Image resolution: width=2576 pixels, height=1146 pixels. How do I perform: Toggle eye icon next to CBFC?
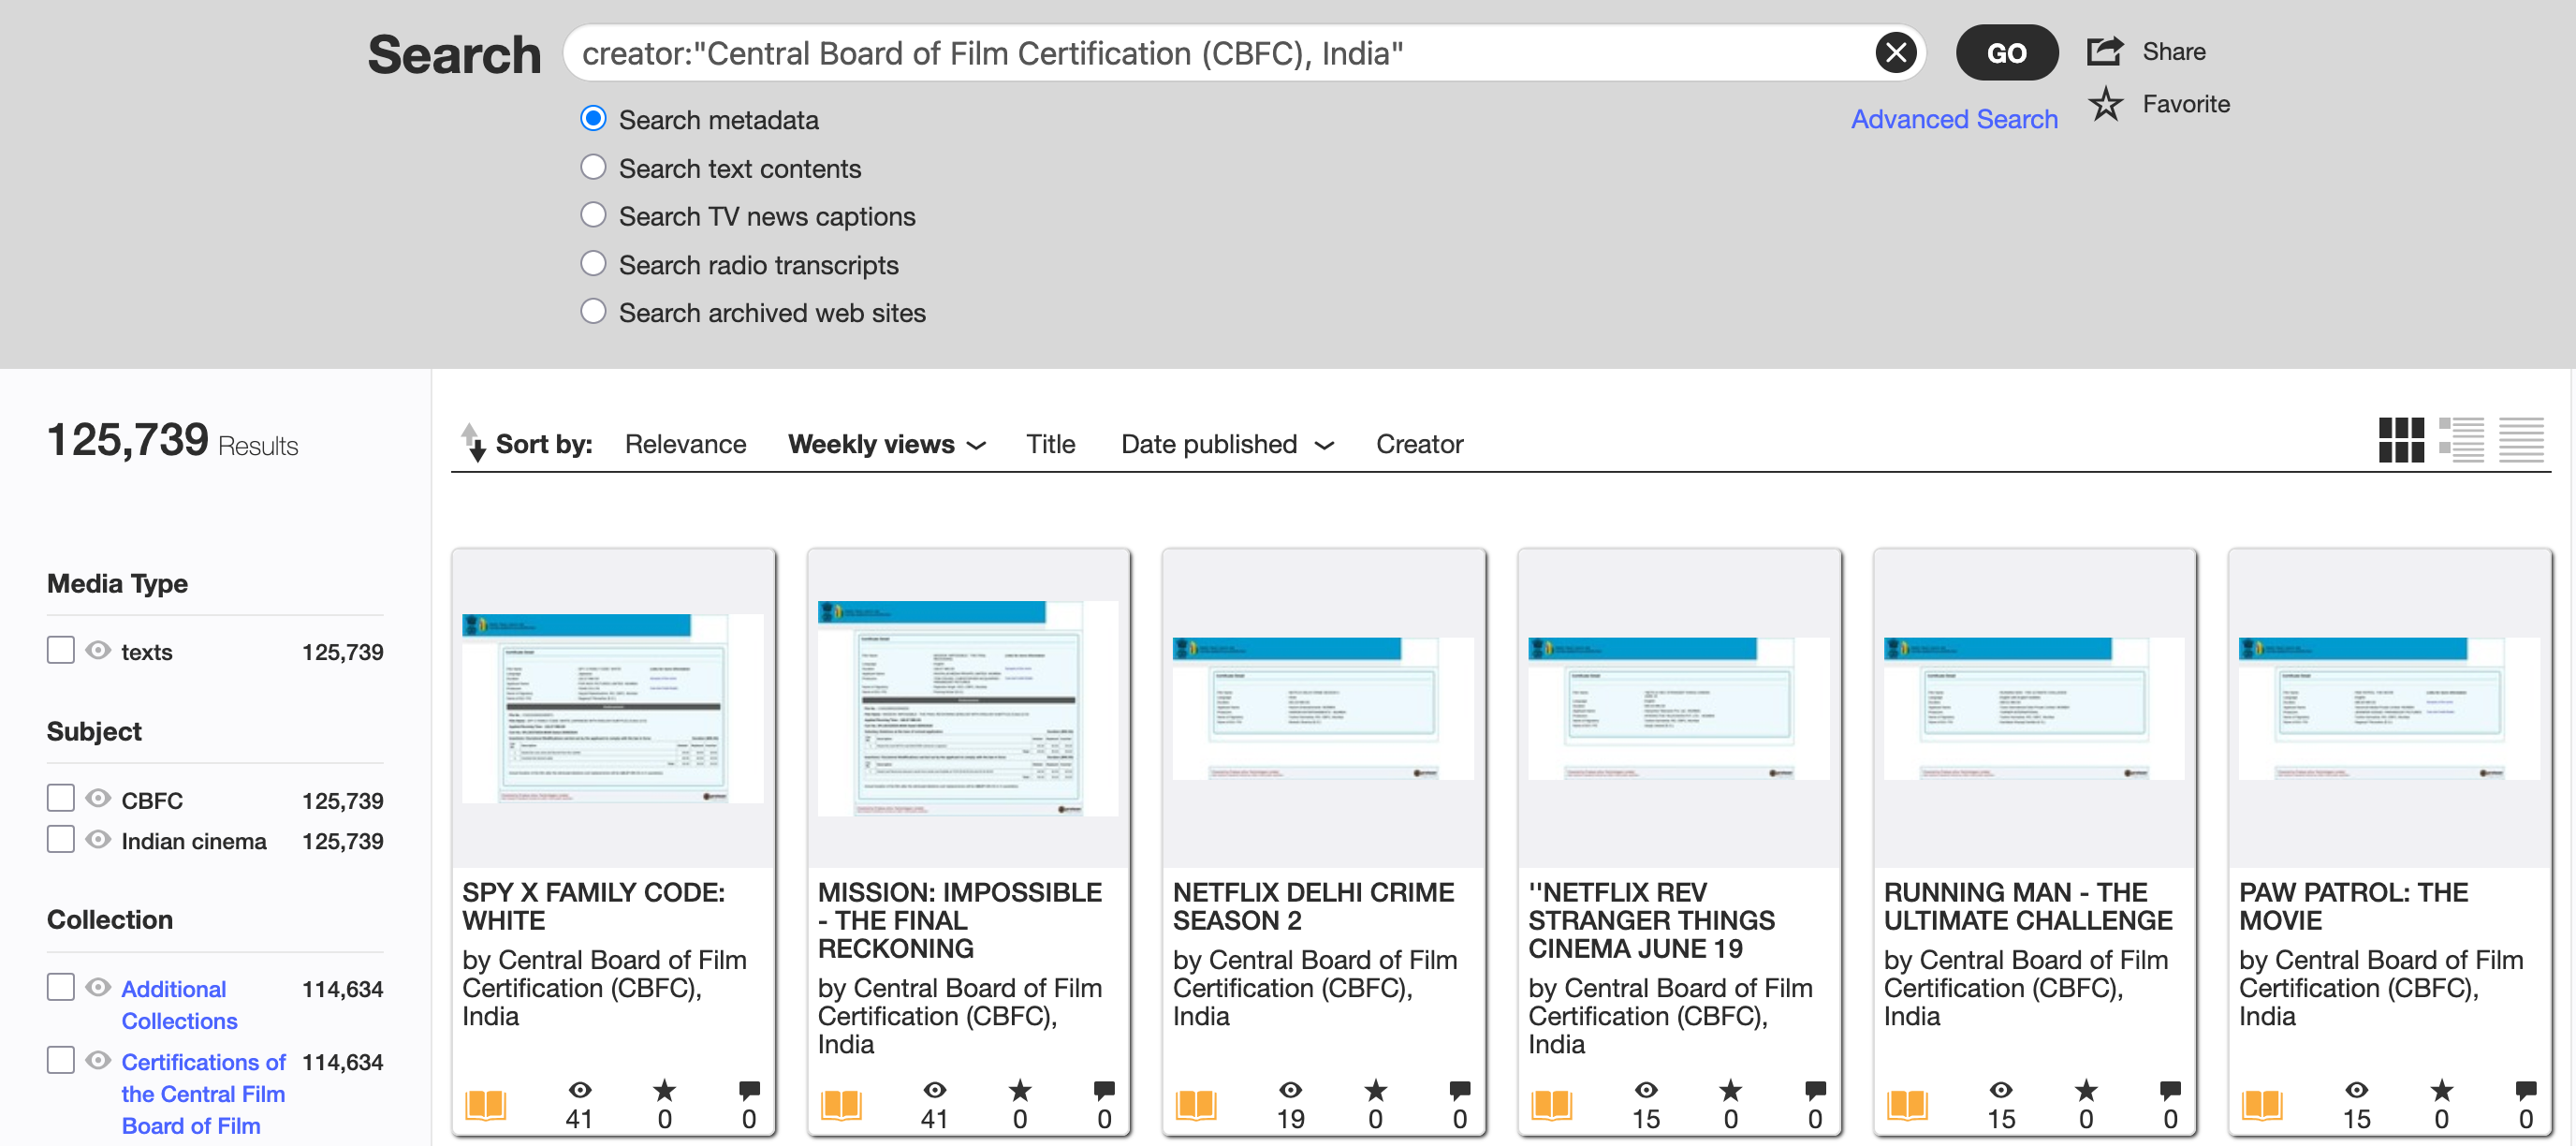[x=98, y=799]
